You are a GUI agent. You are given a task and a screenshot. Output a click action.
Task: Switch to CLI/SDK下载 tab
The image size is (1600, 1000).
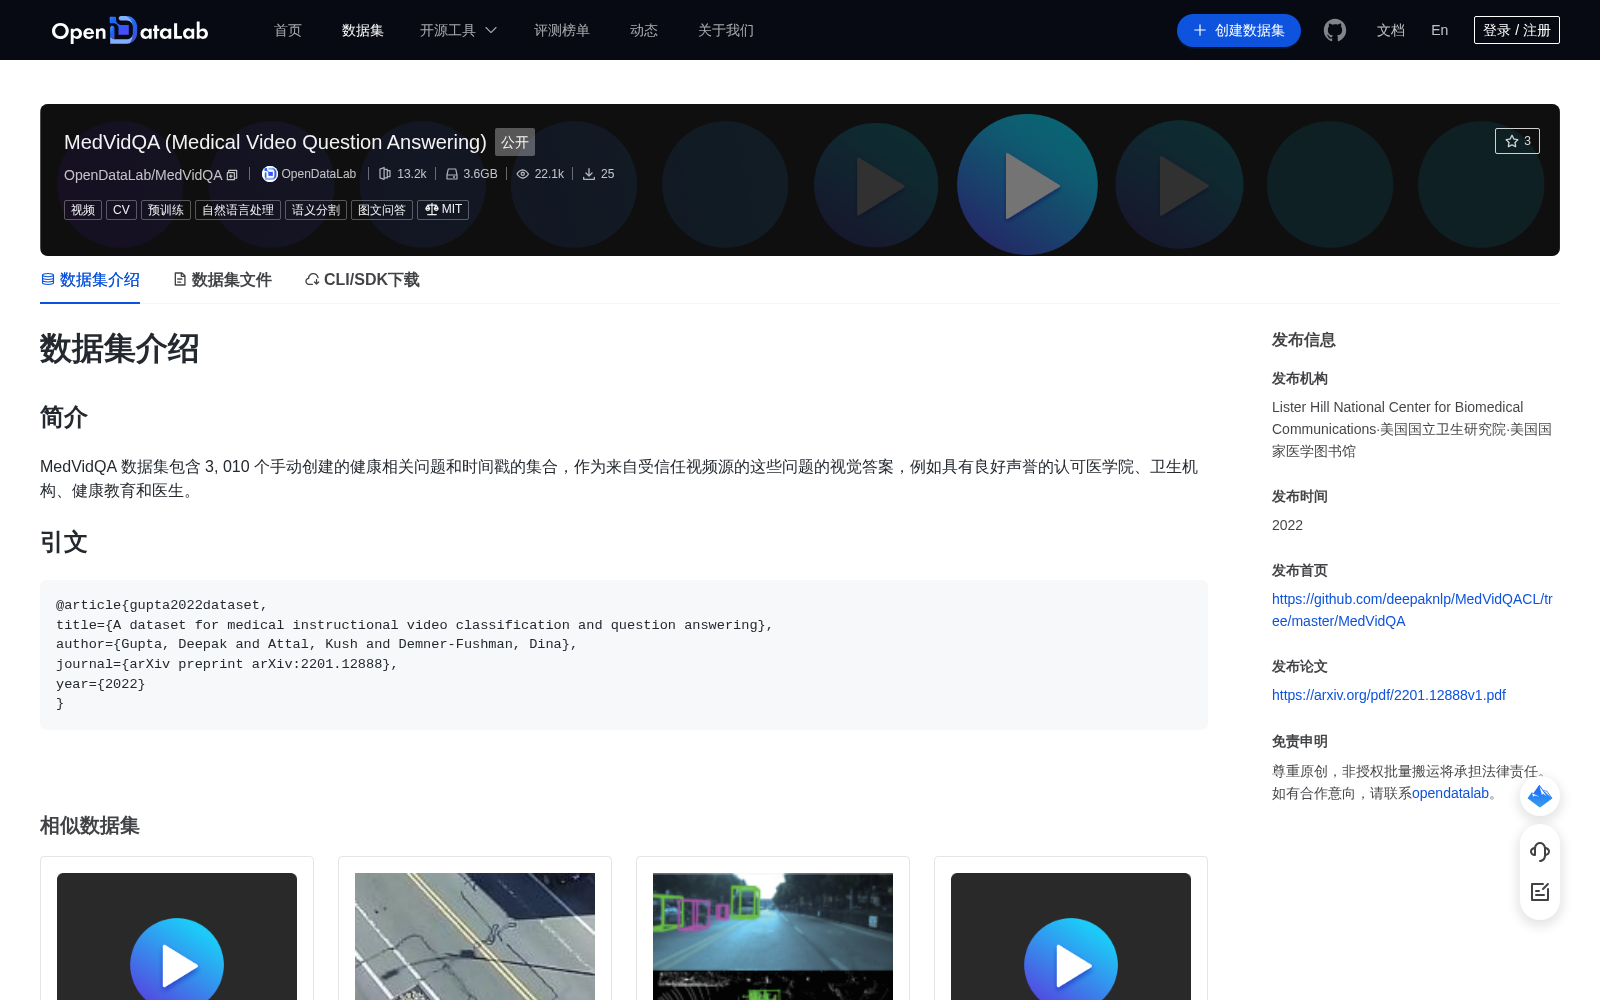(x=362, y=280)
